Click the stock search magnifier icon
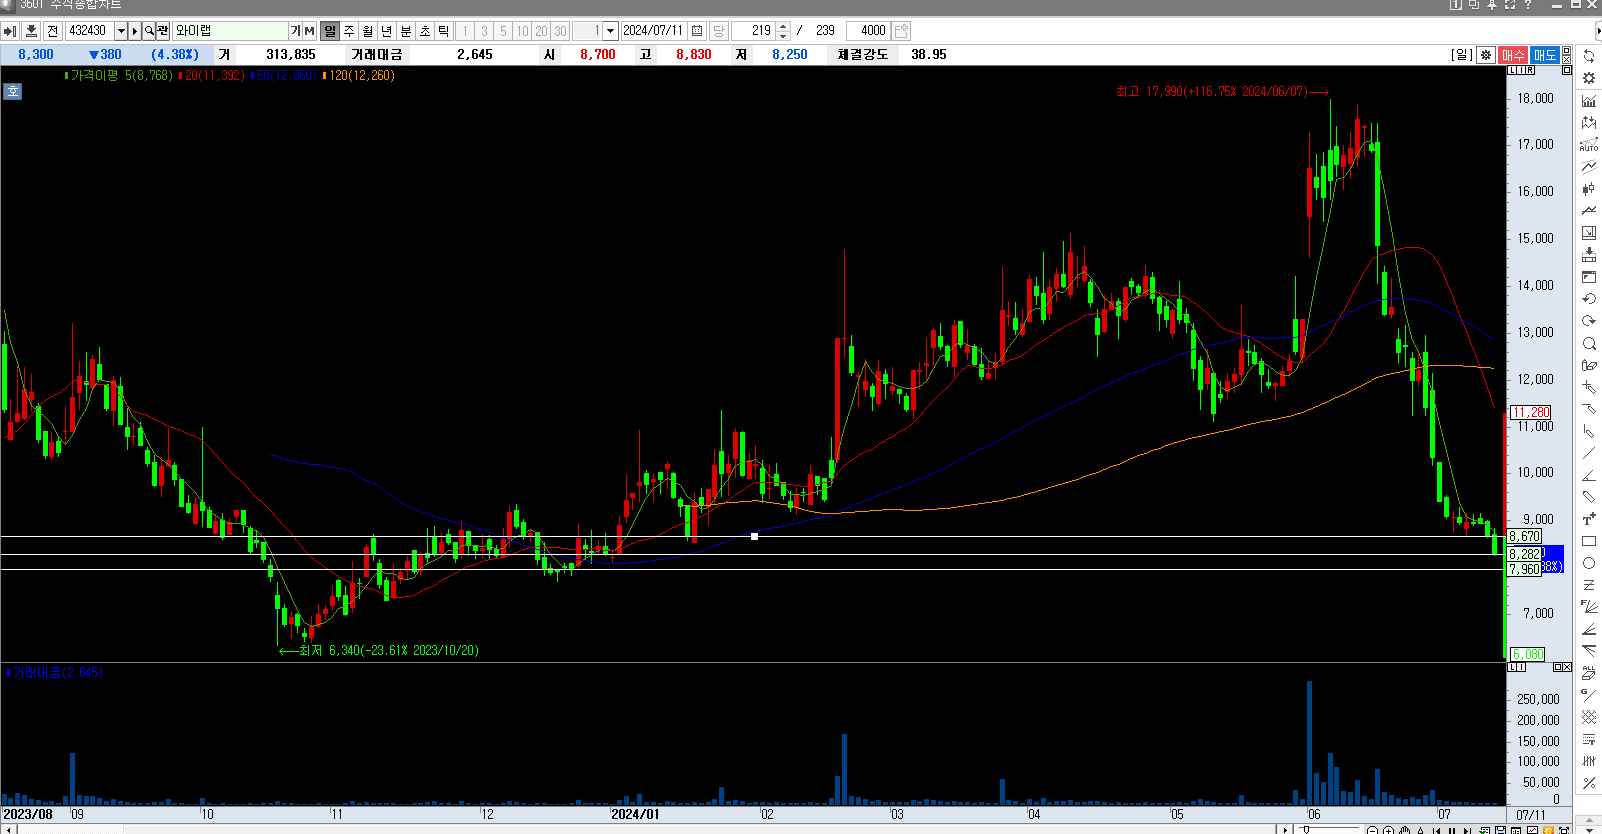This screenshot has width=1602, height=834. (x=149, y=31)
